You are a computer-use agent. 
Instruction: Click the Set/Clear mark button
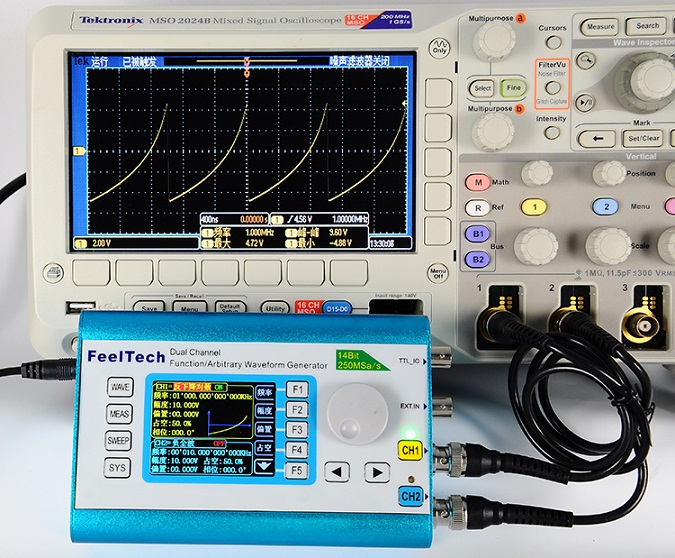644,139
